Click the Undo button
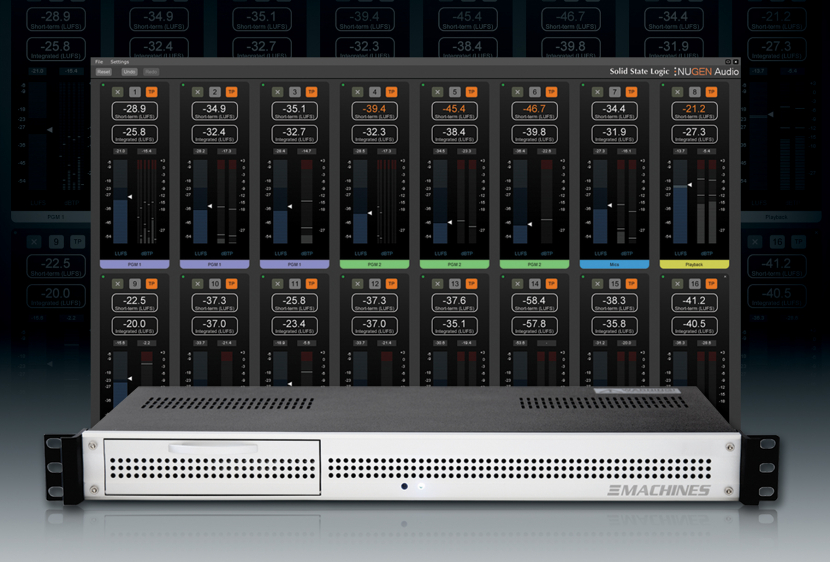 coord(129,72)
